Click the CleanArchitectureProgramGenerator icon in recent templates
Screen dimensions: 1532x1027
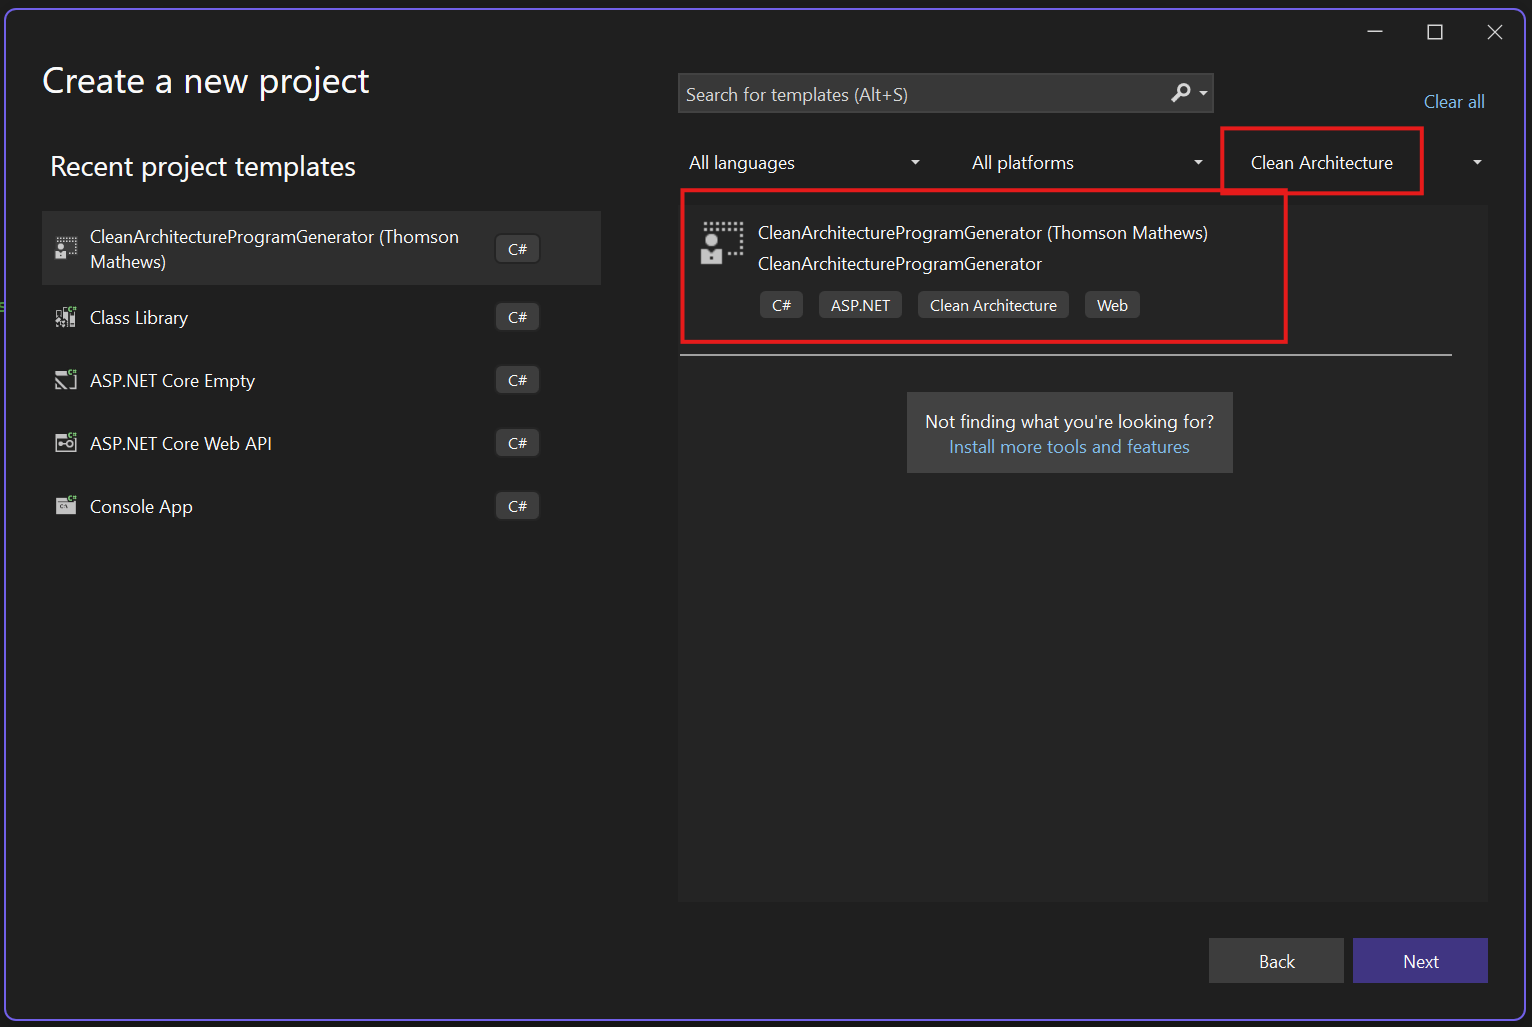(66, 248)
